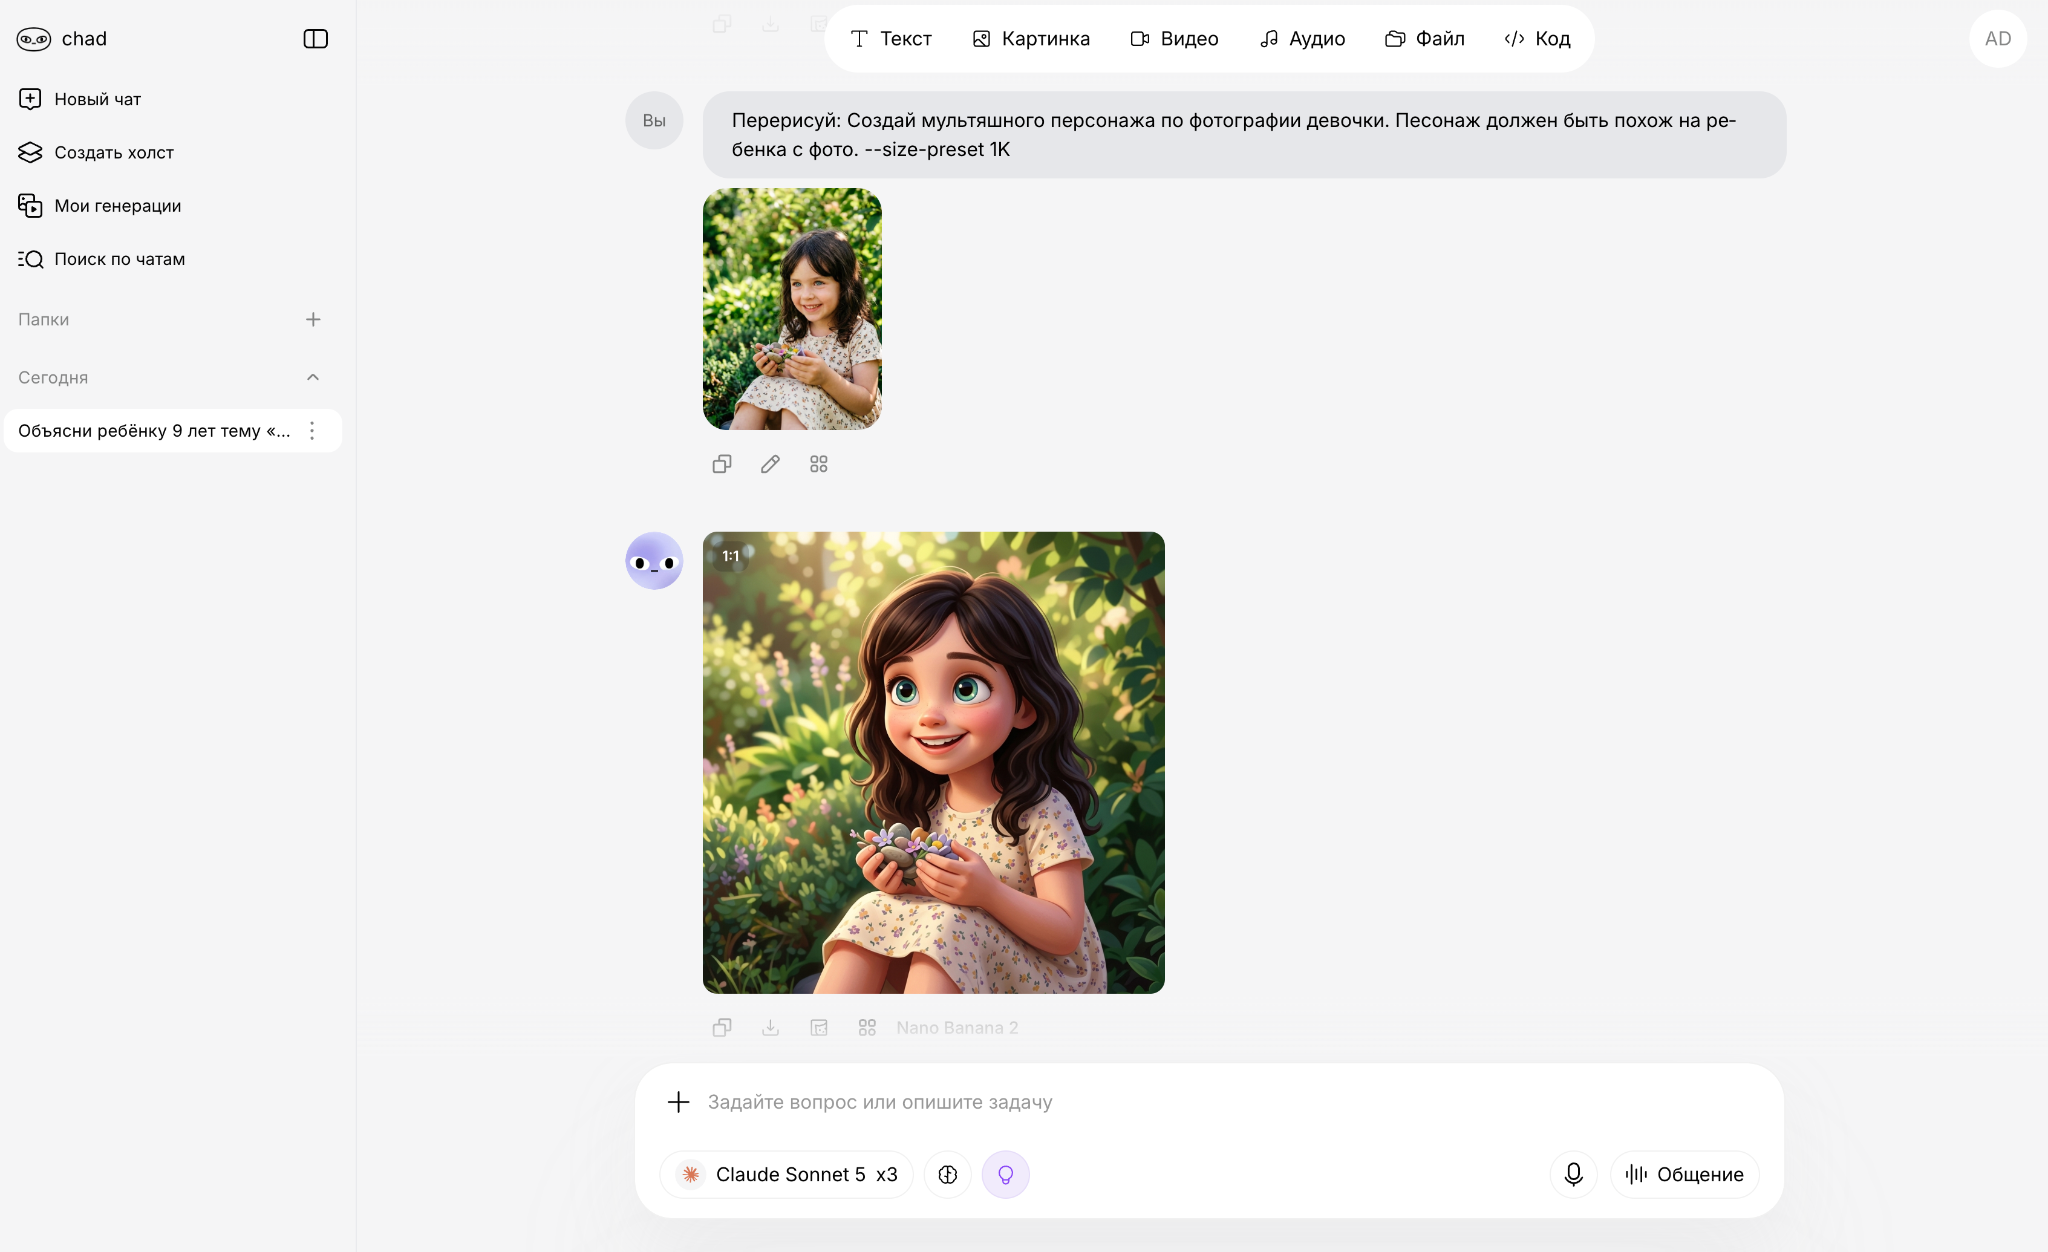
Task: Collapse the sidebar with the panel toggle icon
Action: (x=315, y=39)
